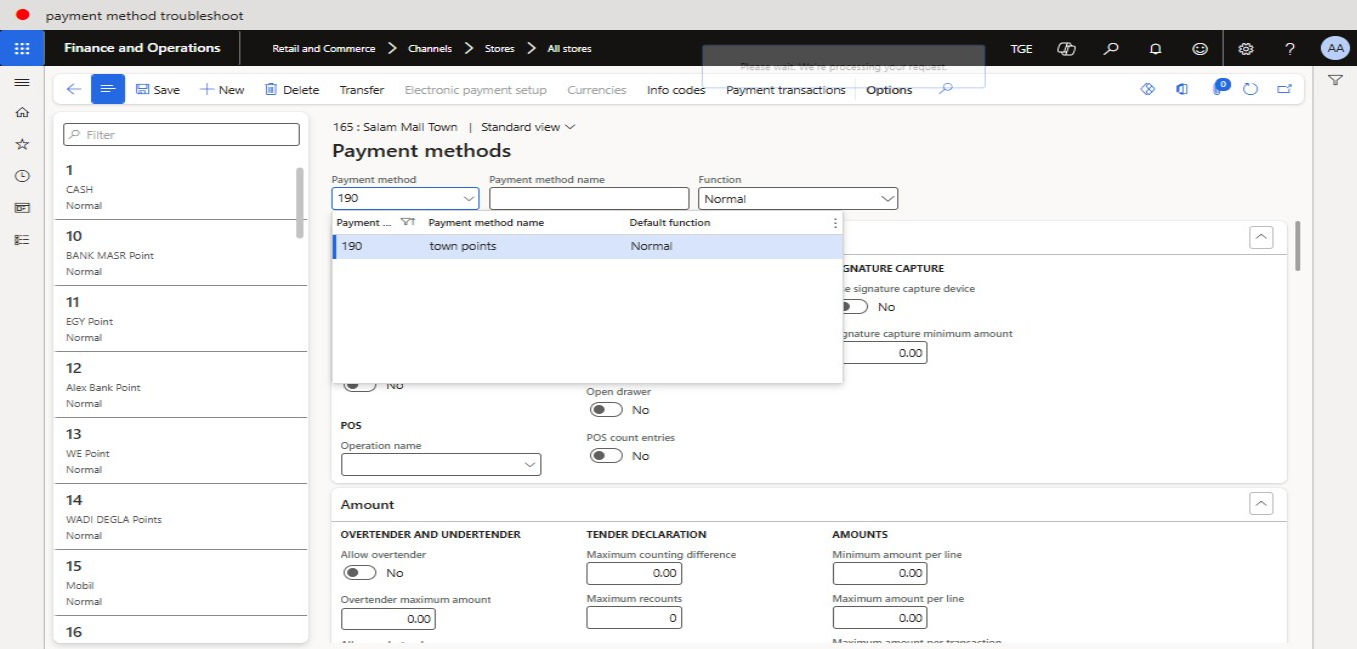Click the Payment method name field
Screen dimensions: 1357x649
click(589, 198)
